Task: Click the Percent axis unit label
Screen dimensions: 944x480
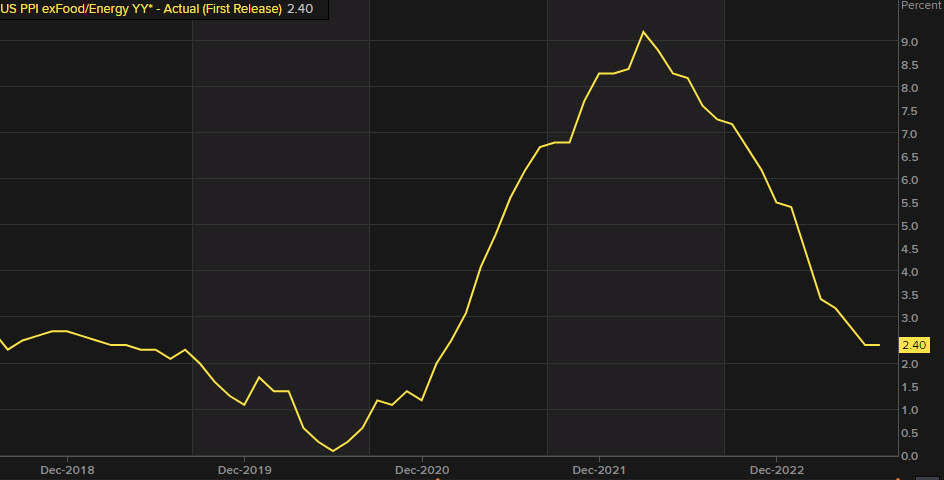Action: pos(921,5)
